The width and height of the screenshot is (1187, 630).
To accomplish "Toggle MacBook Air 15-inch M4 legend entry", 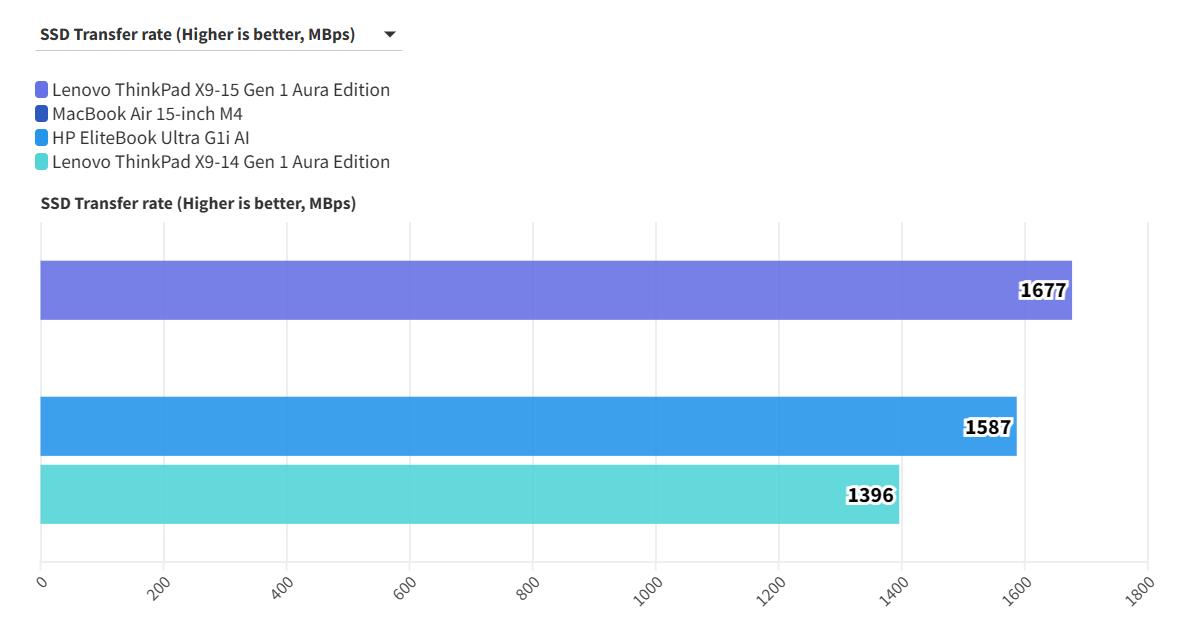I will [x=147, y=114].
